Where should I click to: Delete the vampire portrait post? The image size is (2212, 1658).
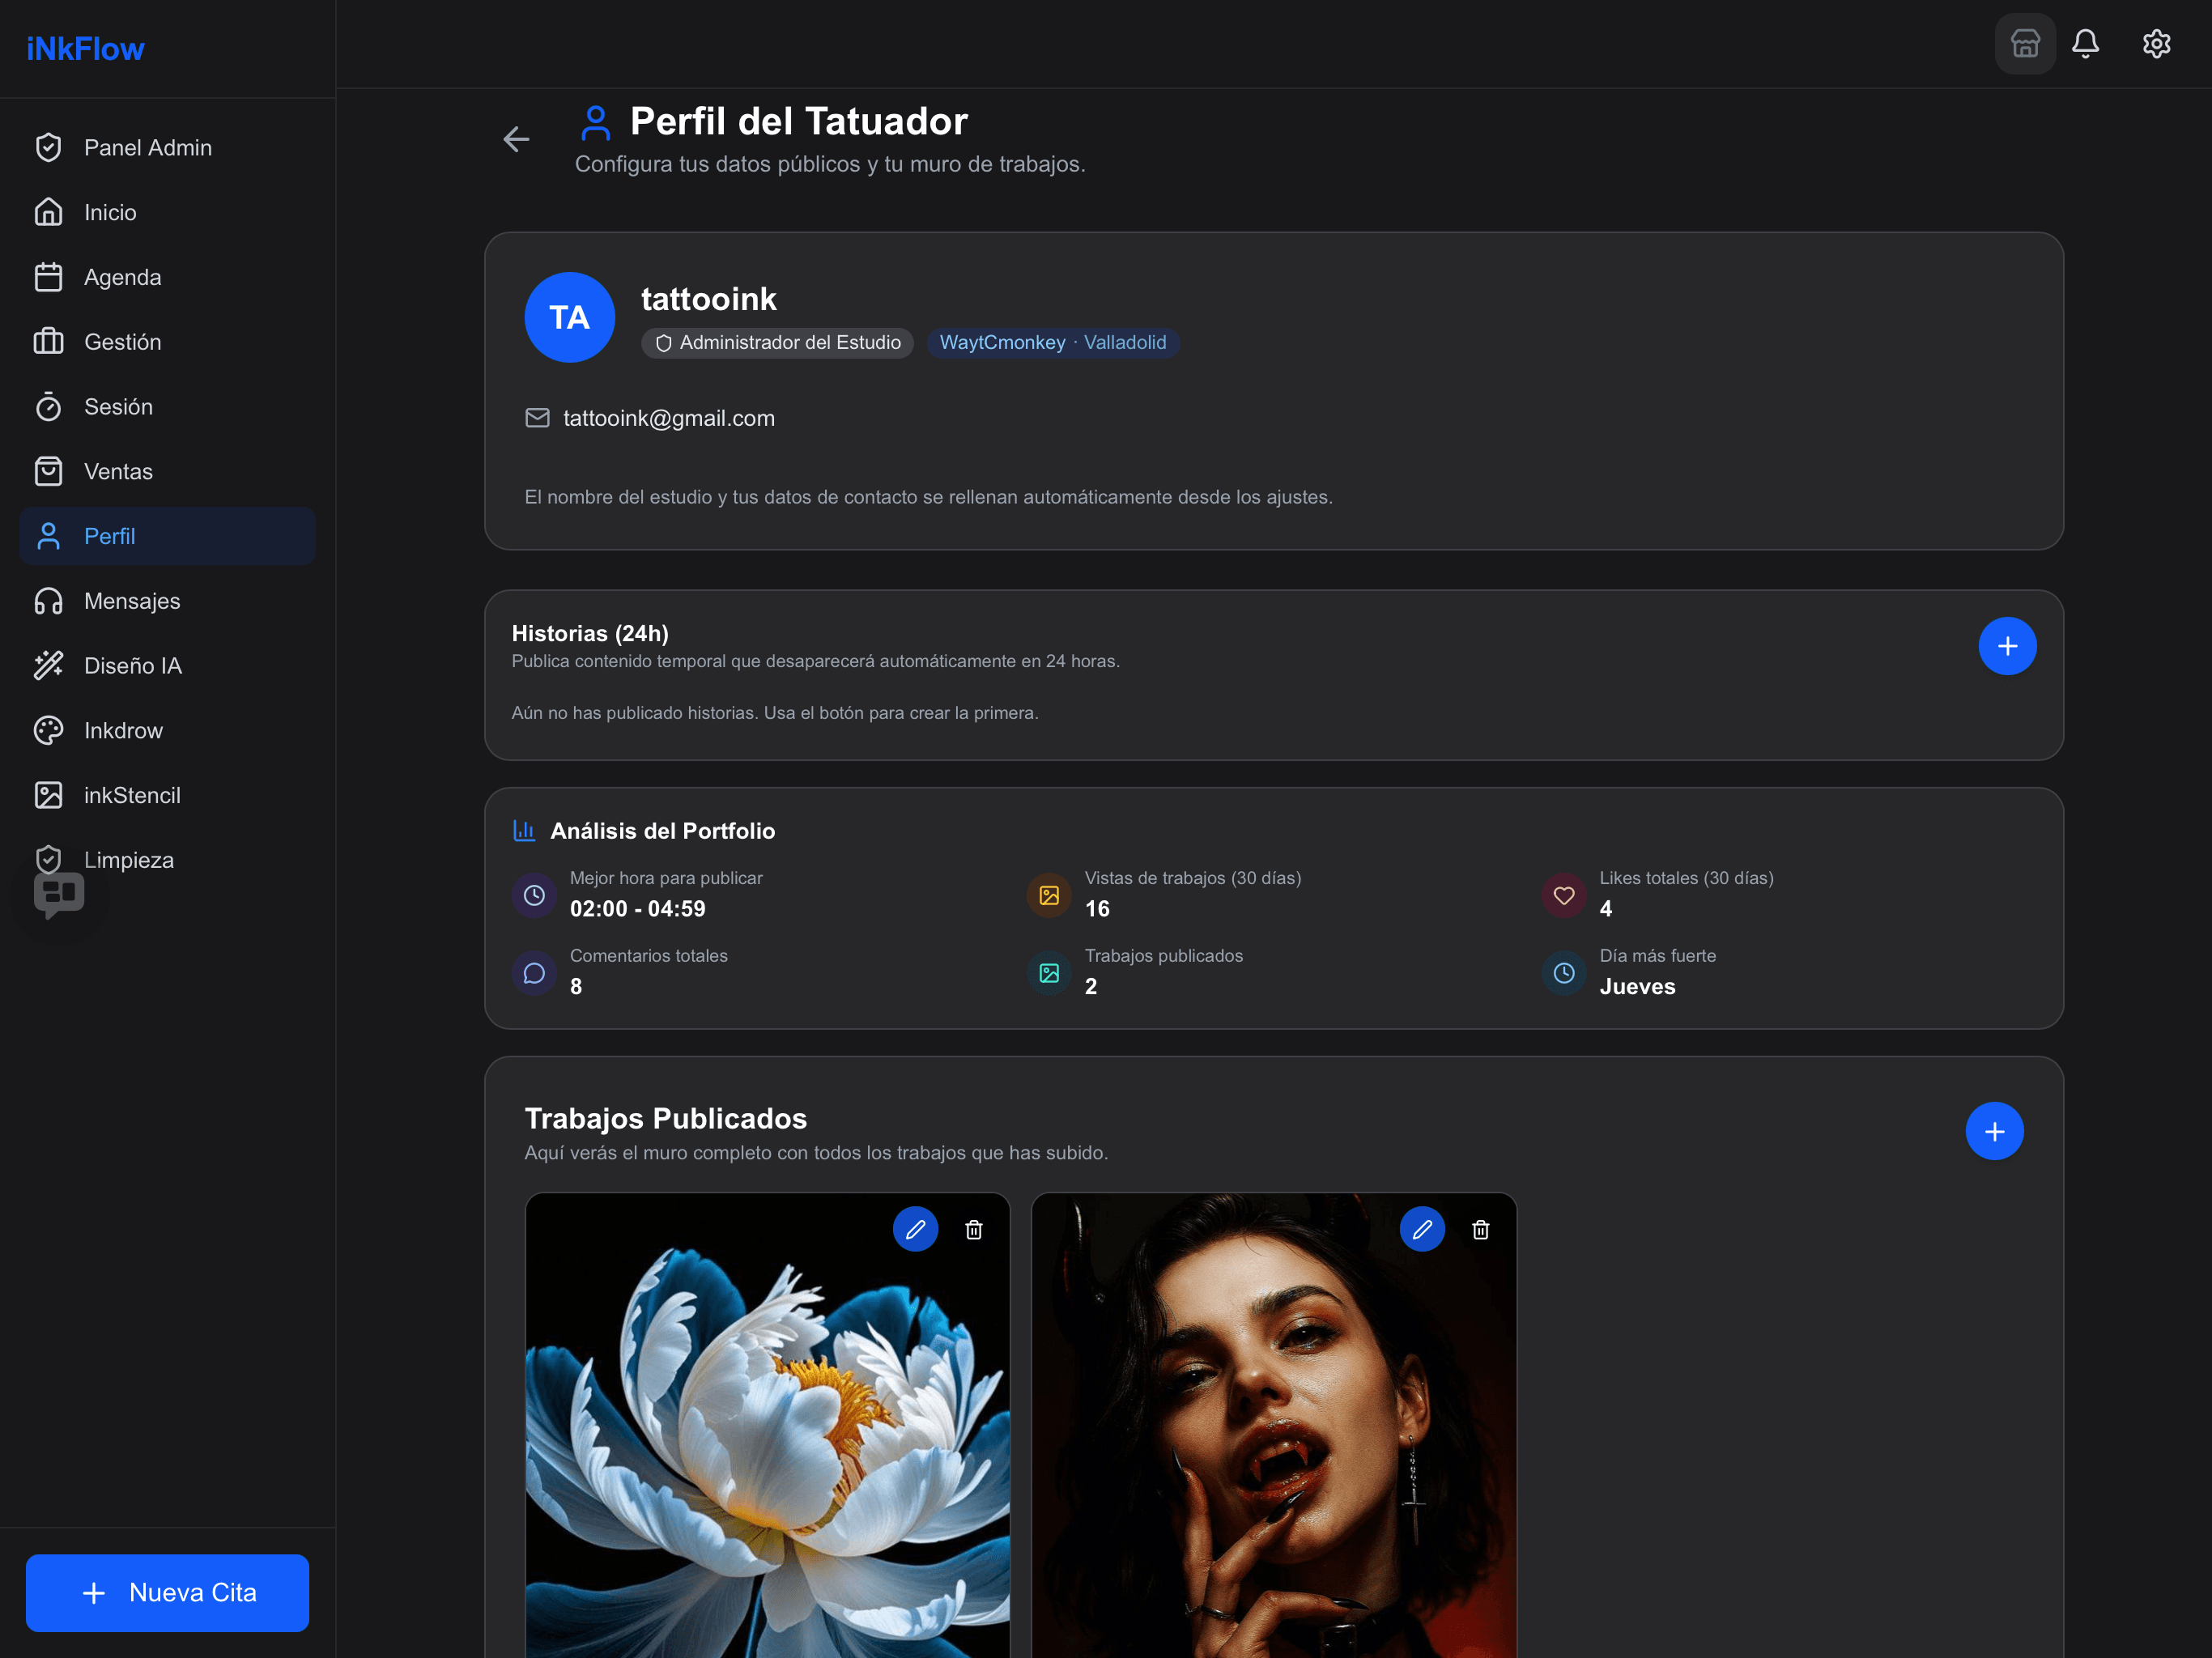point(1481,1230)
